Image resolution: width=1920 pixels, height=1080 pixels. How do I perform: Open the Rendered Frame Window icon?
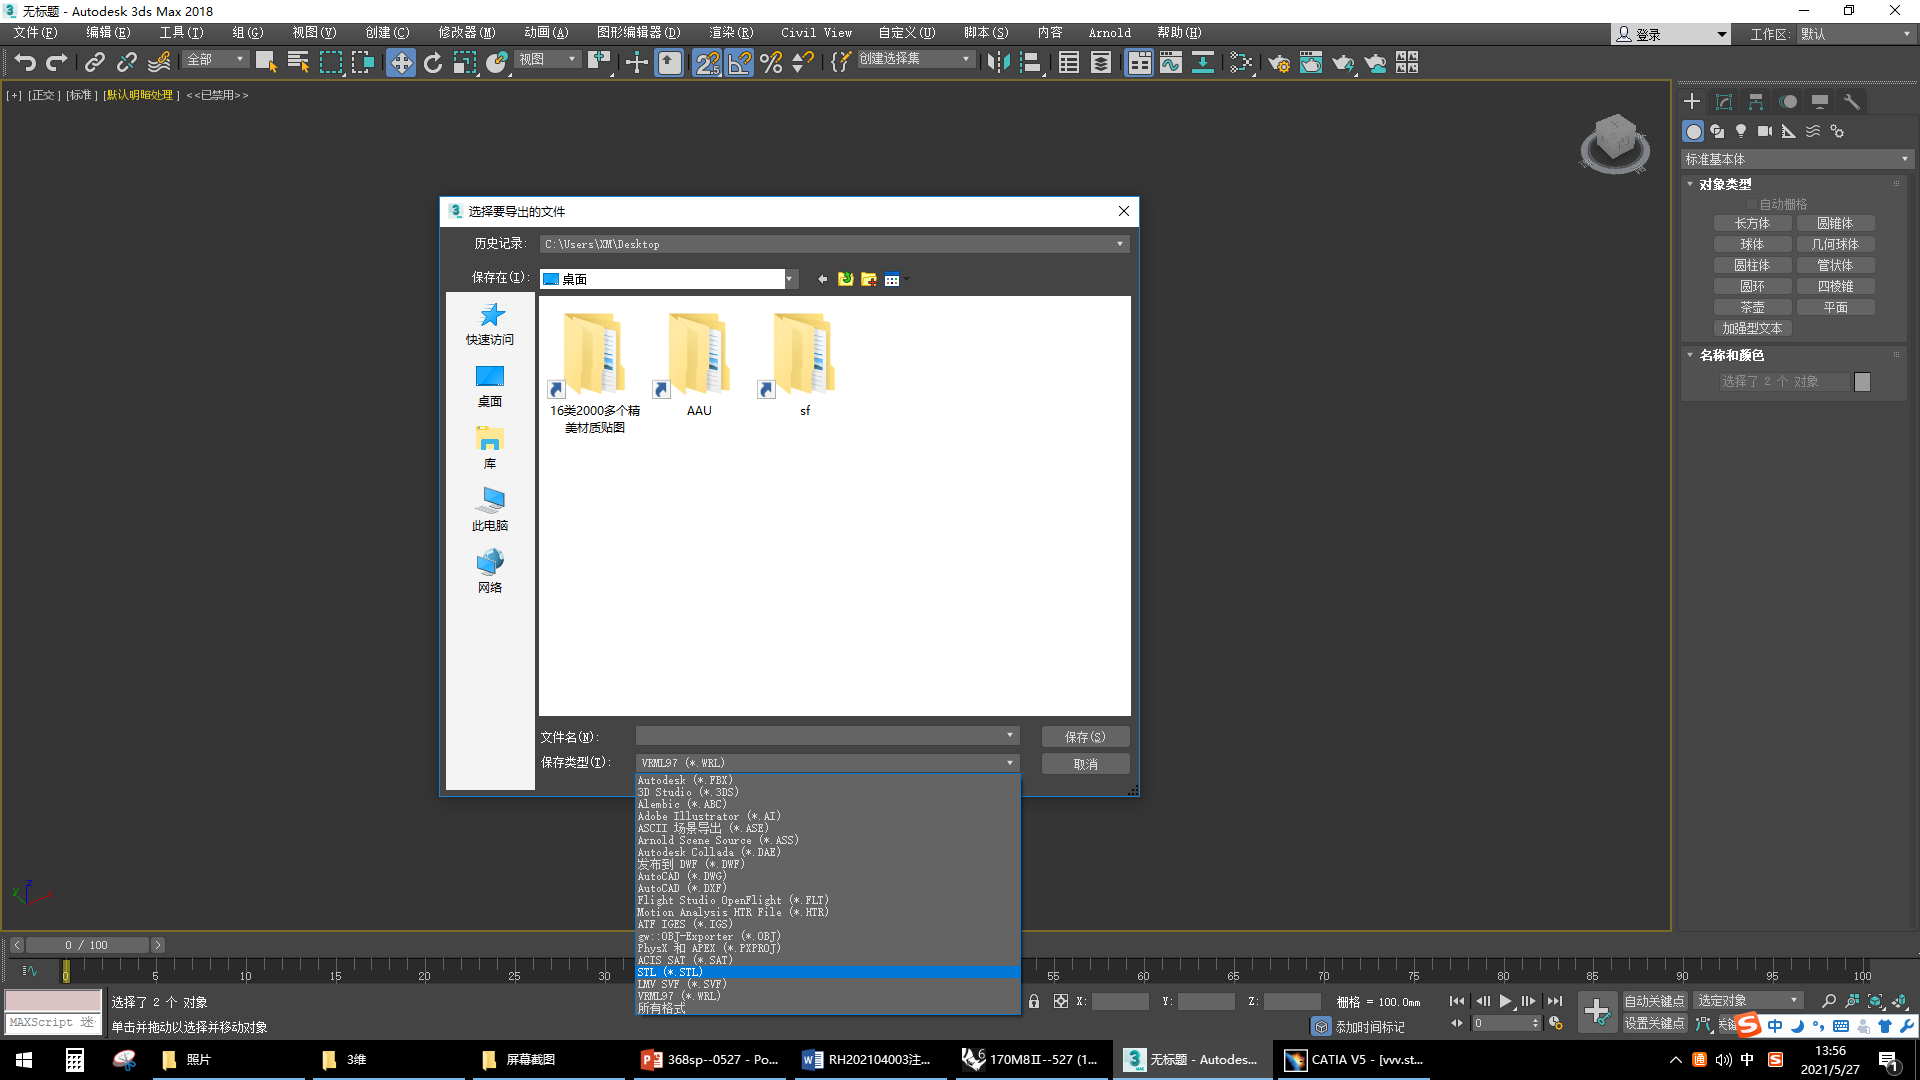[1311, 63]
